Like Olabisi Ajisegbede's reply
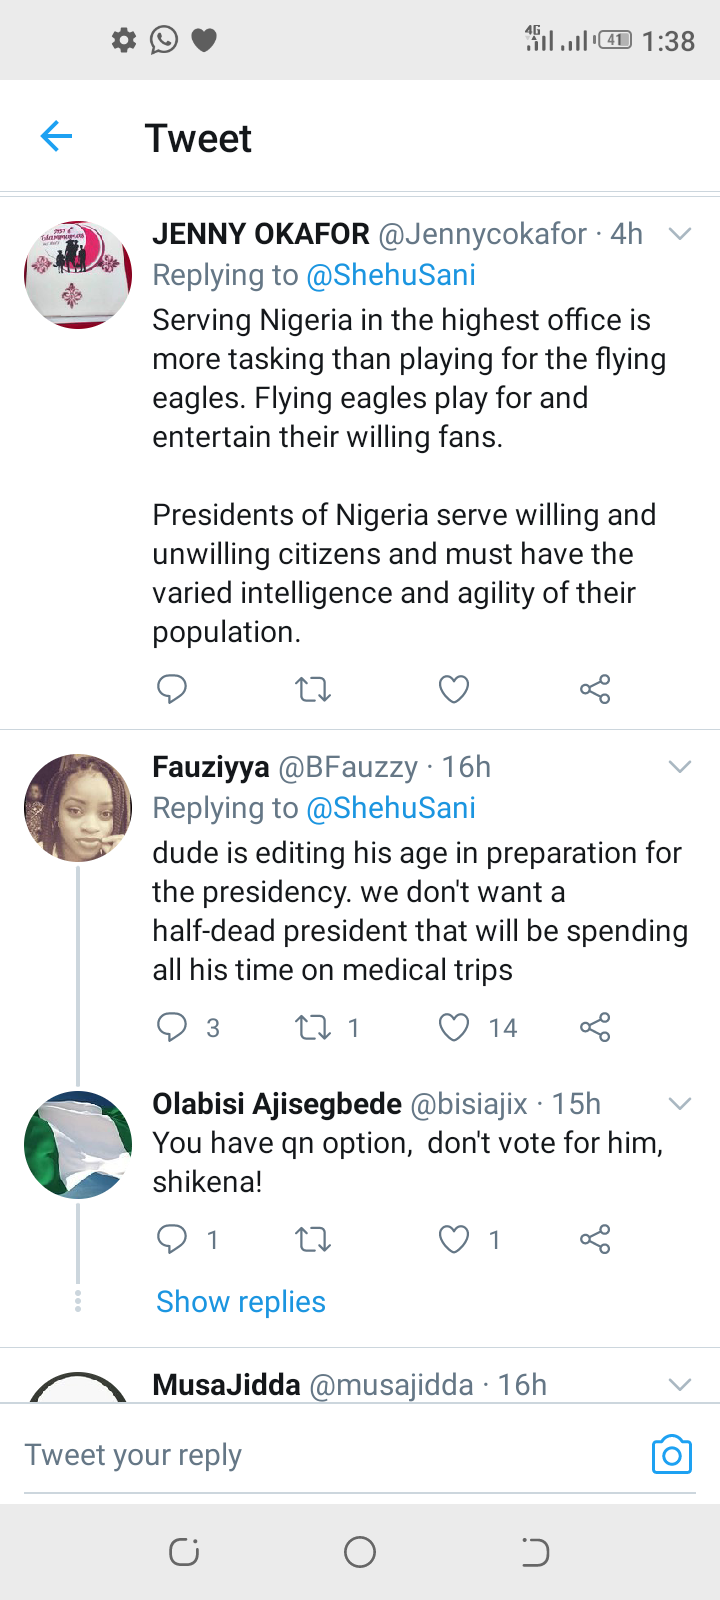The height and width of the screenshot is (1600, 720). (x=454, y=1240)
